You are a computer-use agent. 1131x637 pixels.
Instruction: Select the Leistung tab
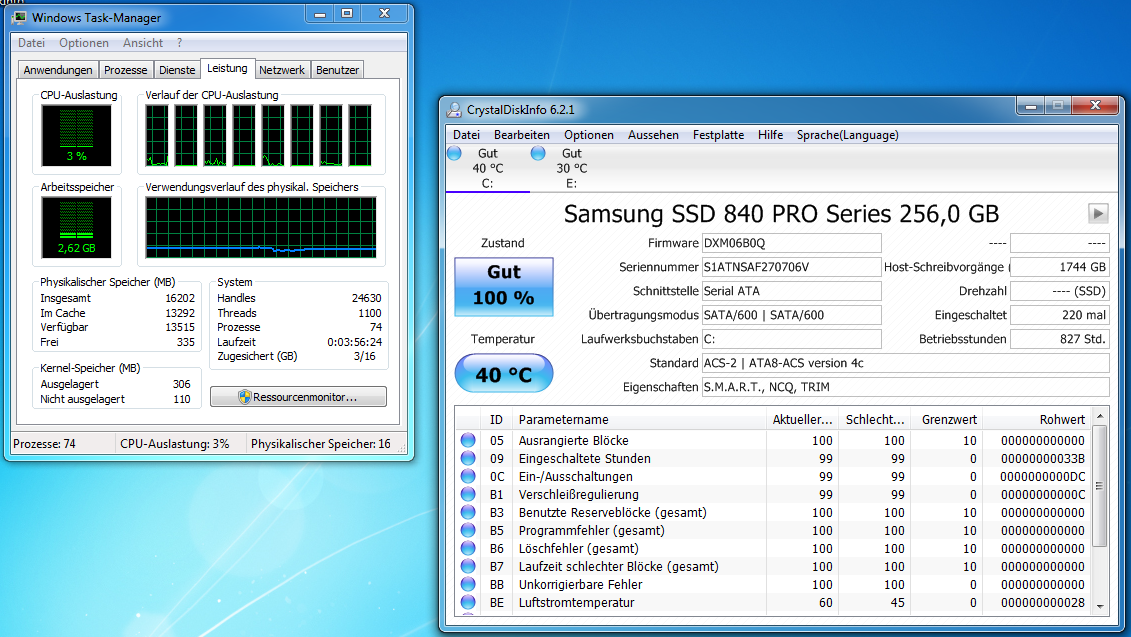point(227,69)
